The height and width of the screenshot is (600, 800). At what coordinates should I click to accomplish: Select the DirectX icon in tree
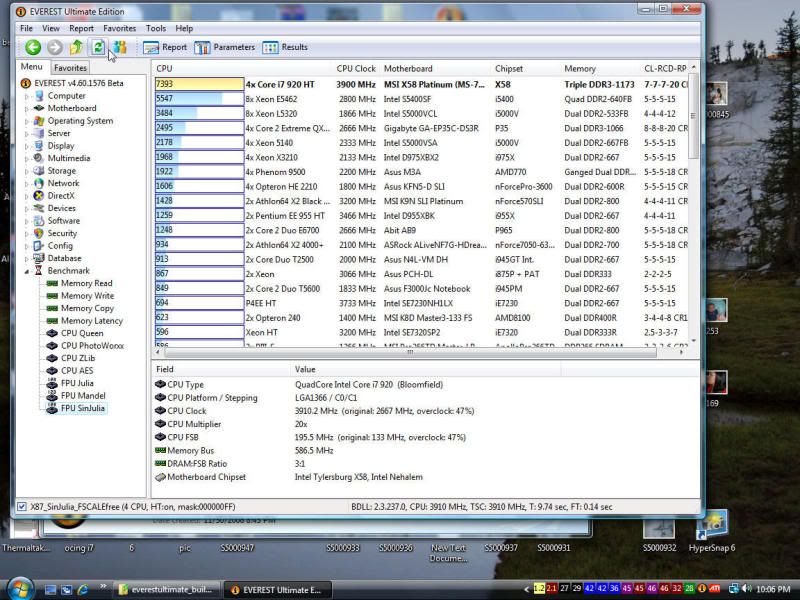coord(39,195)
